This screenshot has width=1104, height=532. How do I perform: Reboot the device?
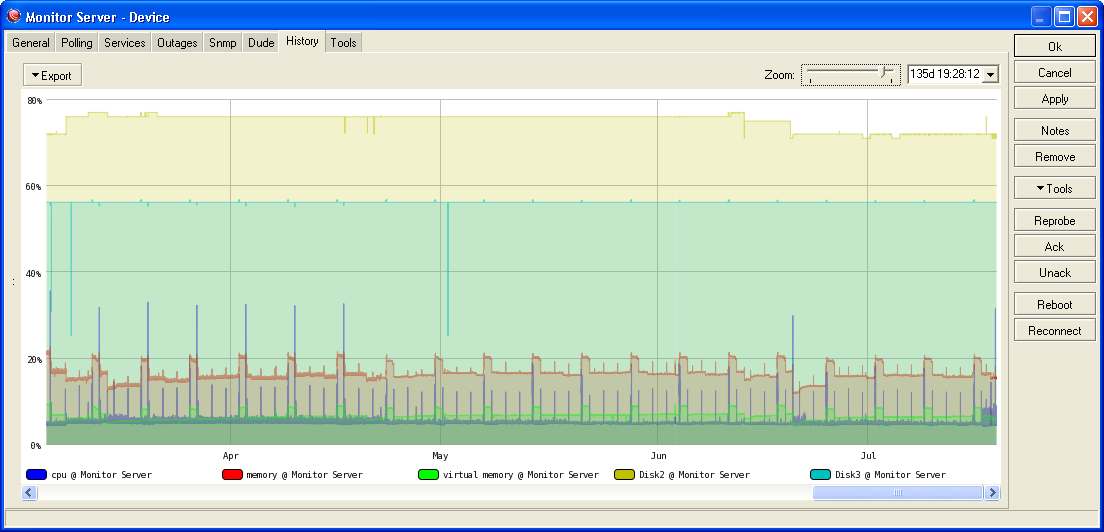(1055, 305)
